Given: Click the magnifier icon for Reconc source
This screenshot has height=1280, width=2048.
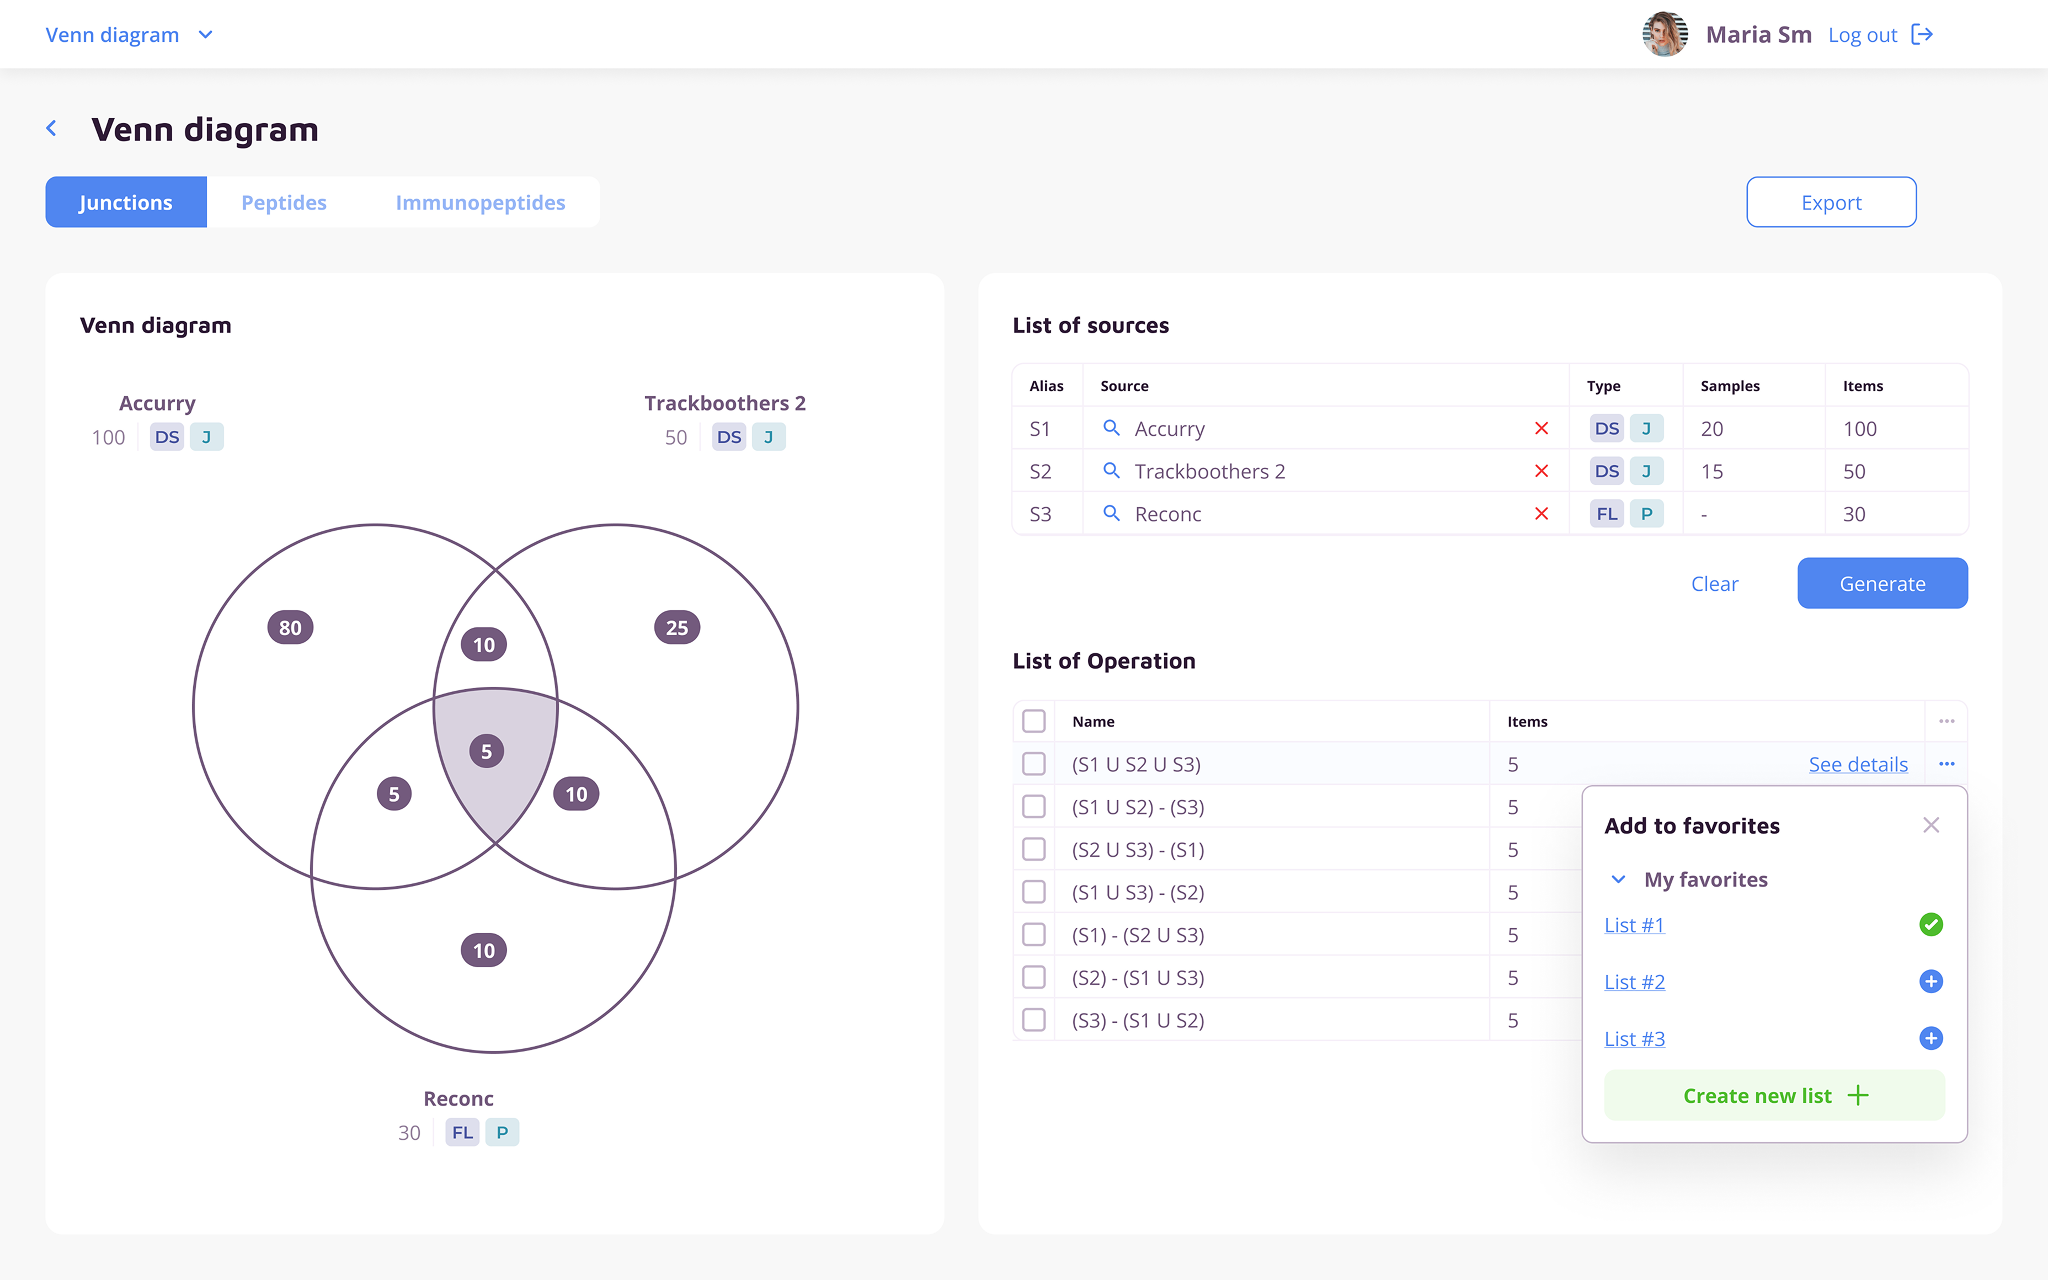Looking at the screenshot, I should (1111, 514).
